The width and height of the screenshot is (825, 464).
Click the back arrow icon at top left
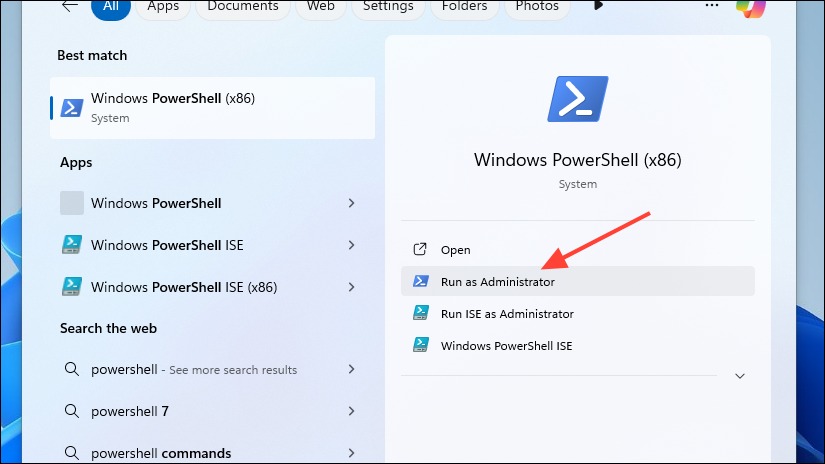[x=69, y=6]
